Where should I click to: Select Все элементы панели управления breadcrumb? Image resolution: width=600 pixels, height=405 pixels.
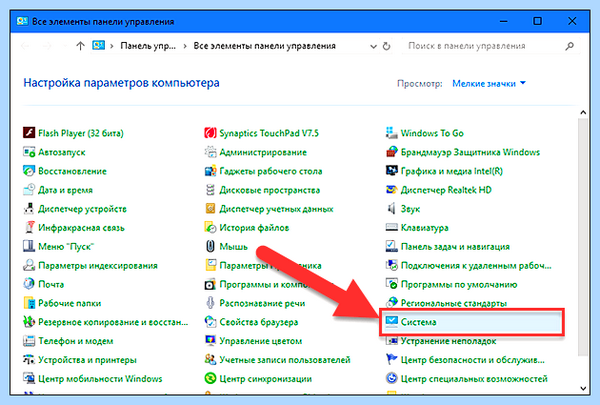coord(264,46)
